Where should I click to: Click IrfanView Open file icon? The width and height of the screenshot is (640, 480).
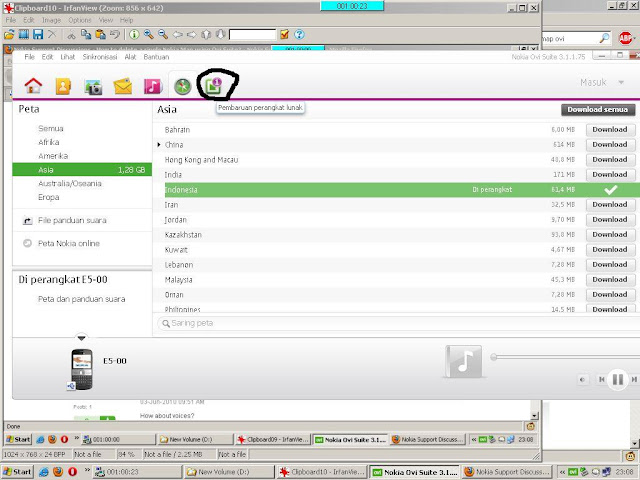tap(9, 34)
